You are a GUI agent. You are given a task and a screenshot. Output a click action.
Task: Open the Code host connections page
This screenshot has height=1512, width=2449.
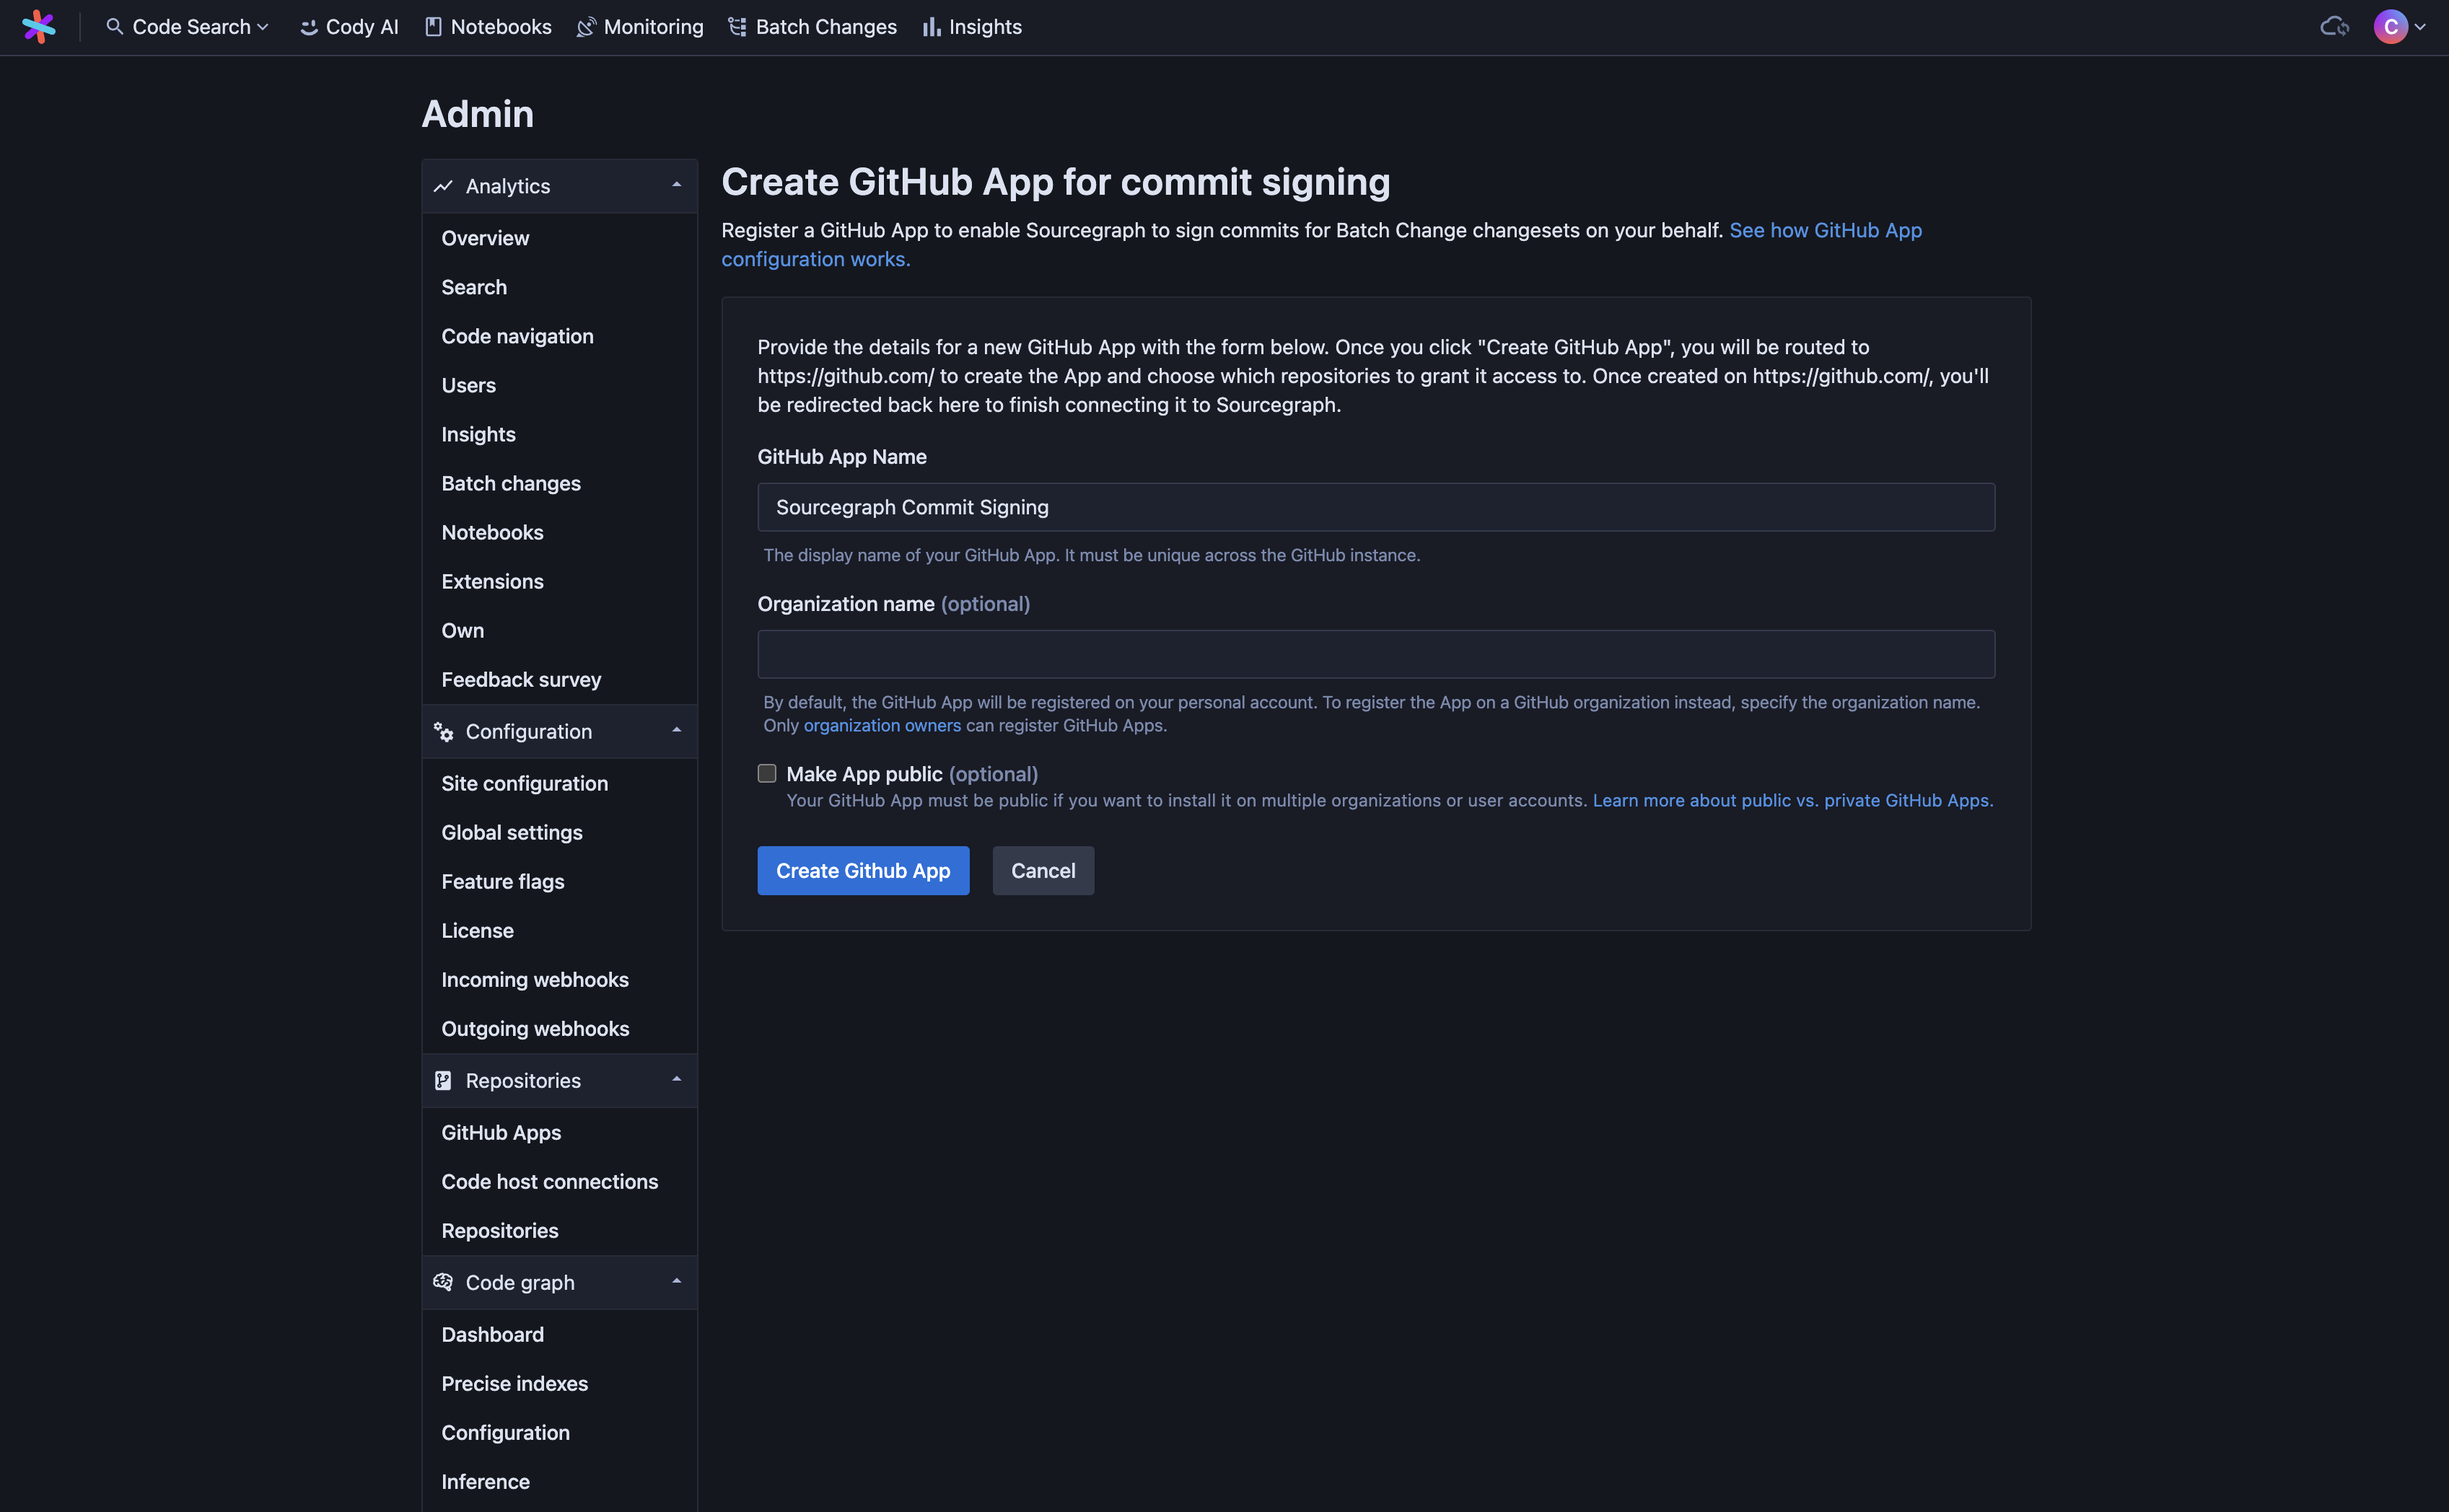click(x=549, y=1182)
